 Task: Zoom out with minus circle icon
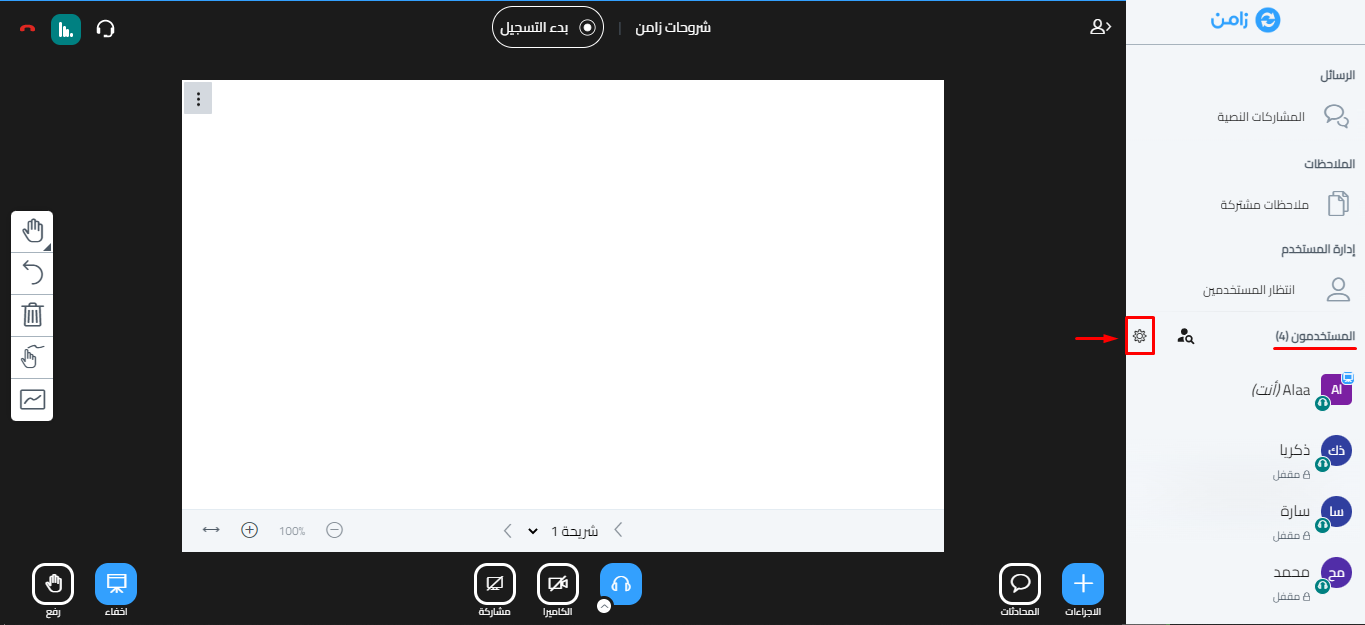[x=334, y=530]
